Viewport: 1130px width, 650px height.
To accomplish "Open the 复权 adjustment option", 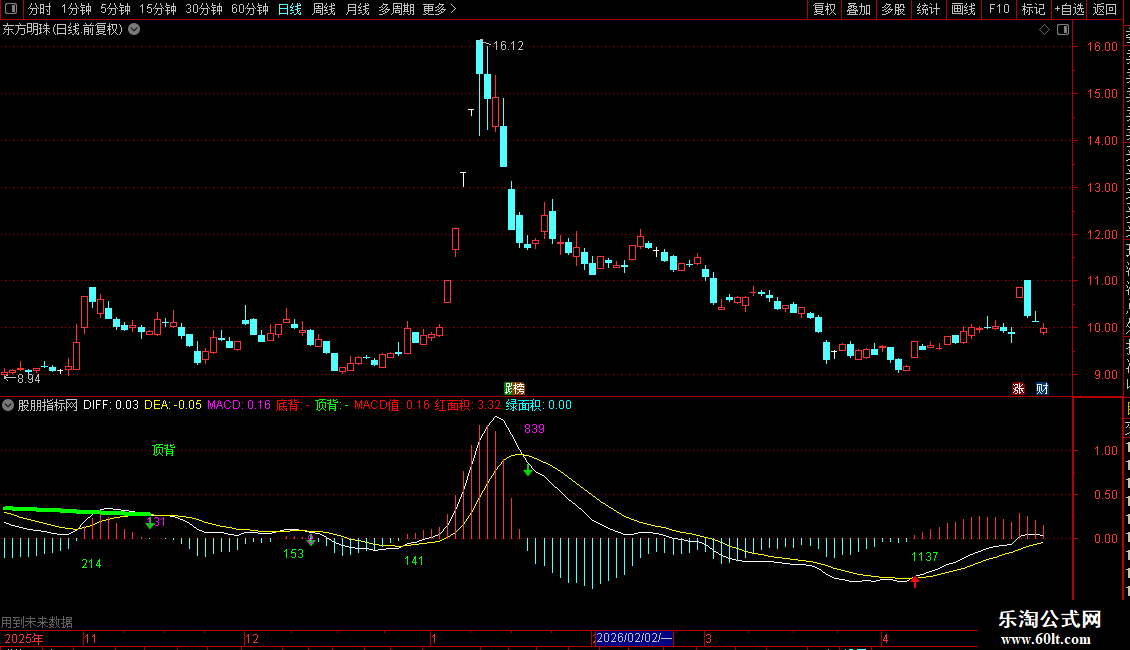I will tap(824, 9).
